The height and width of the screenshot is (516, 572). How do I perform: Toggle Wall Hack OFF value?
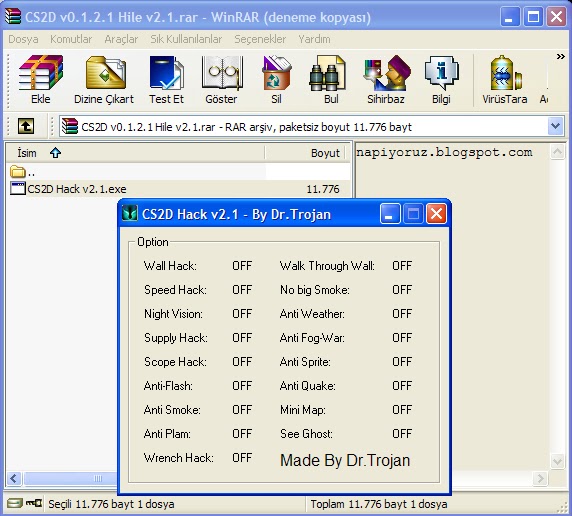(x=242, y=266)
